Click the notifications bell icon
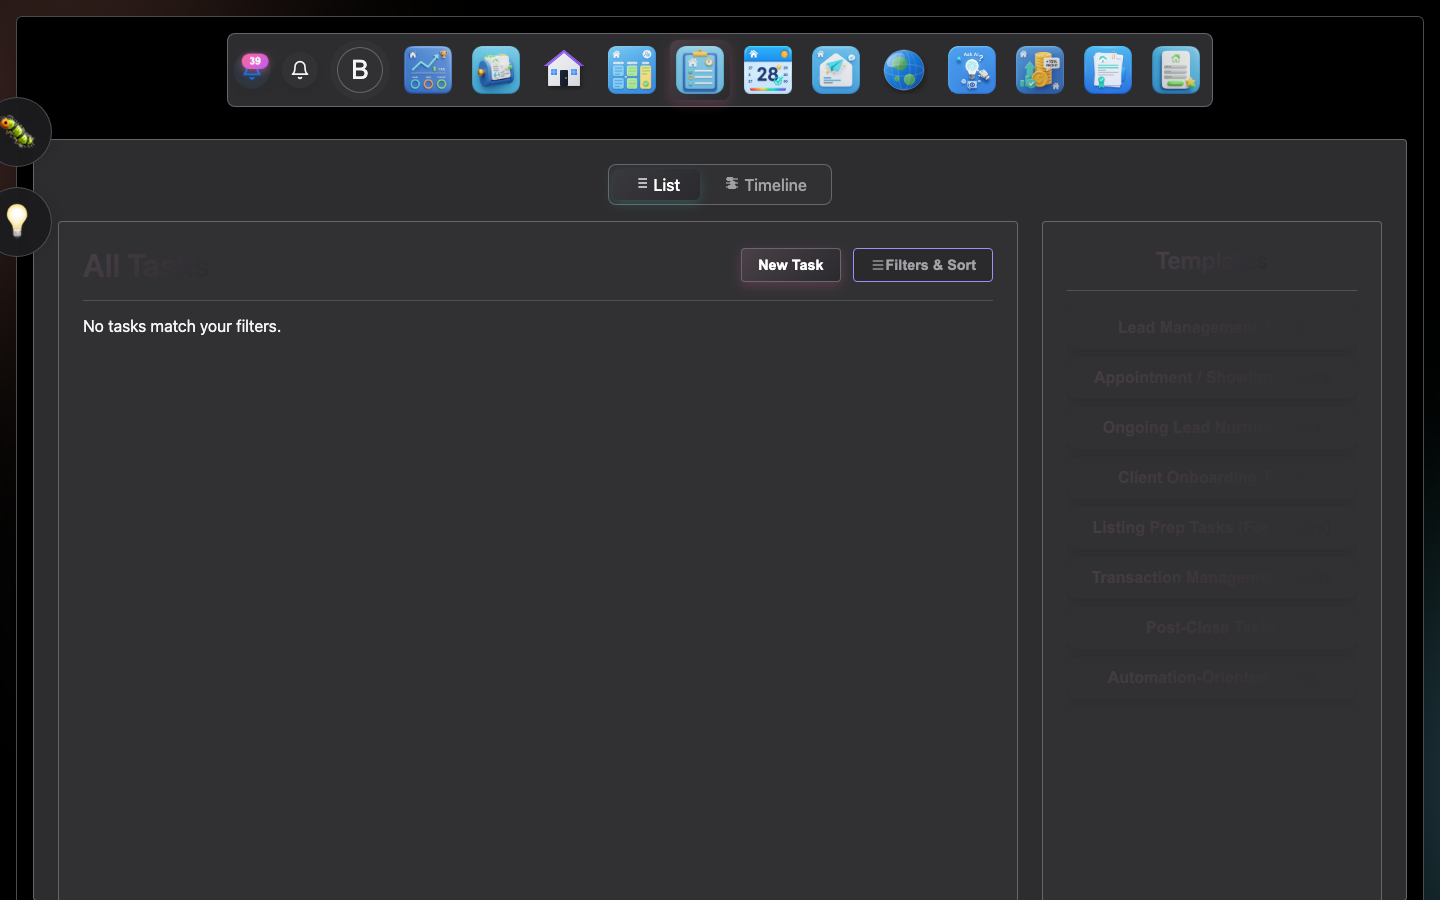Image resolution: width=1440 pixels, height=900 pixels. [299, 70]
